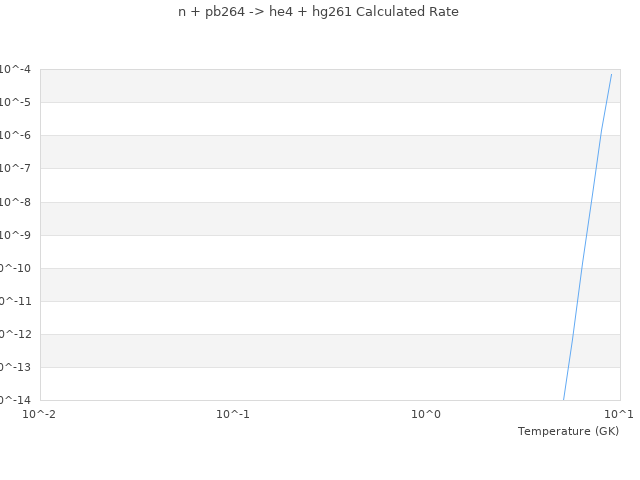Select the 10^-5 y-axis tick label
640x480 pixels.
tap(16, 102)
